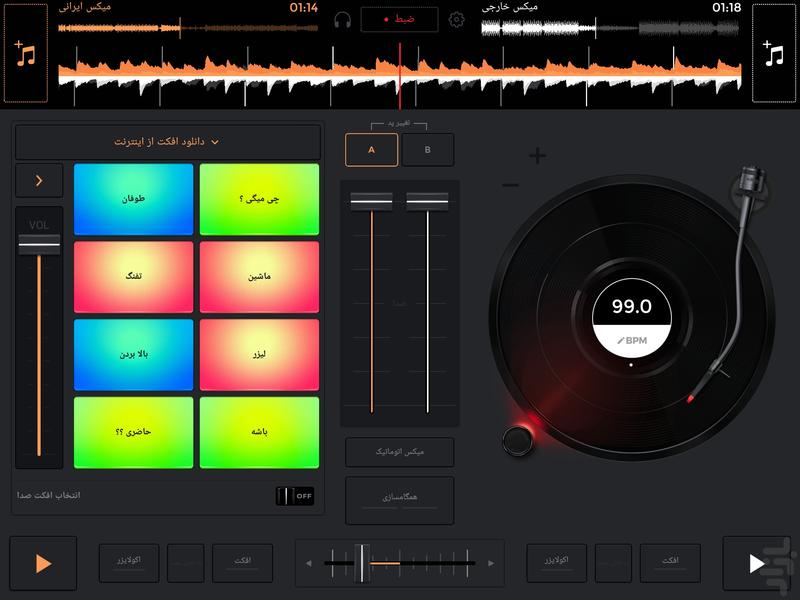Click the minus pitch icon near turntable

coord(511,185)
